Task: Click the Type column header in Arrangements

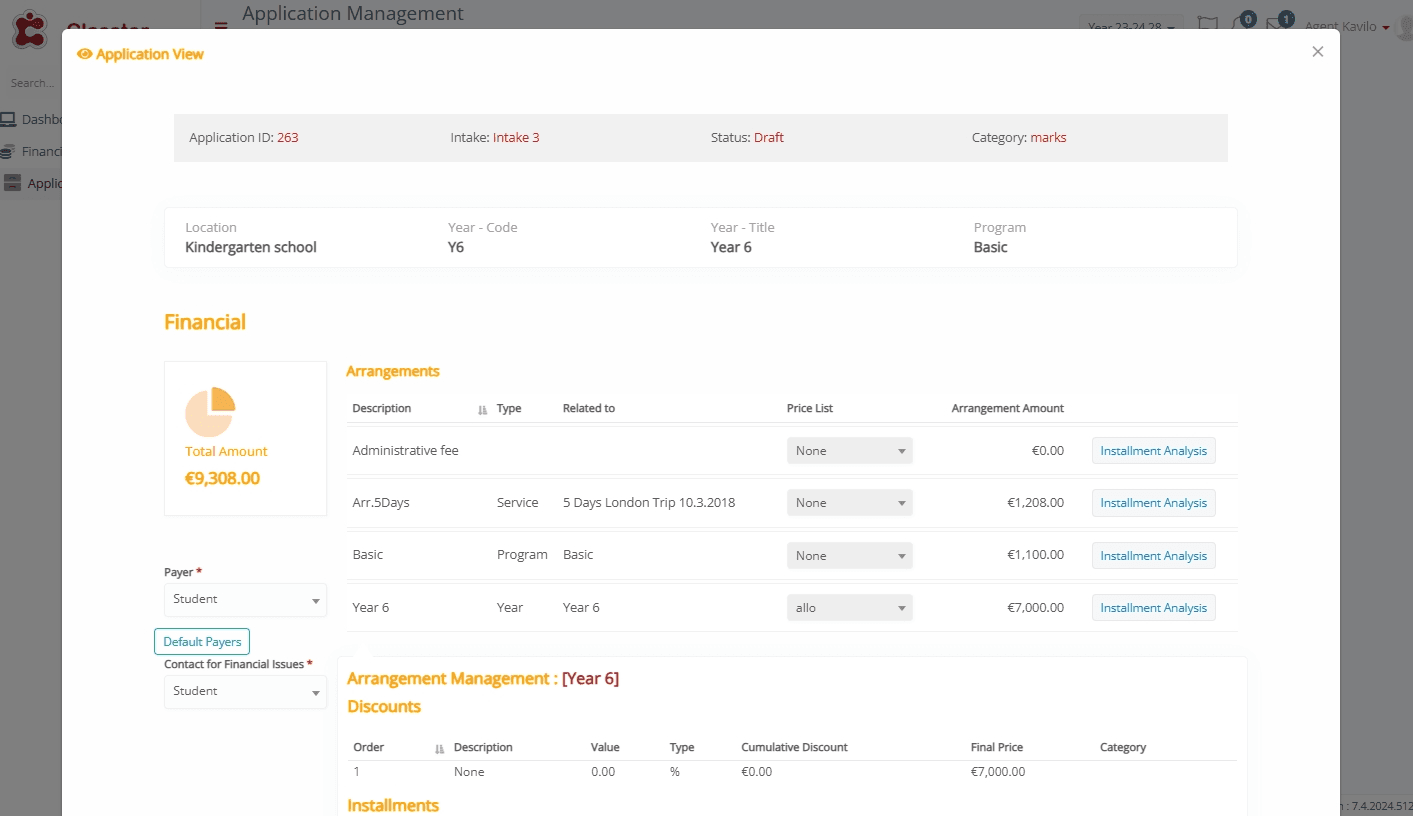Action: click(509, 409)
